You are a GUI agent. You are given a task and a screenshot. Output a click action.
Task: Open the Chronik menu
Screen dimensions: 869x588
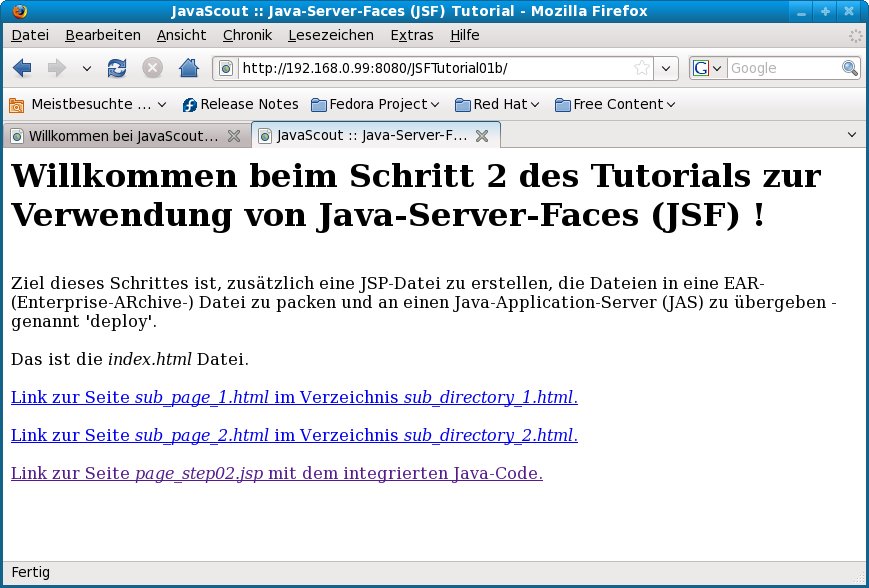[x=247, y=35]
